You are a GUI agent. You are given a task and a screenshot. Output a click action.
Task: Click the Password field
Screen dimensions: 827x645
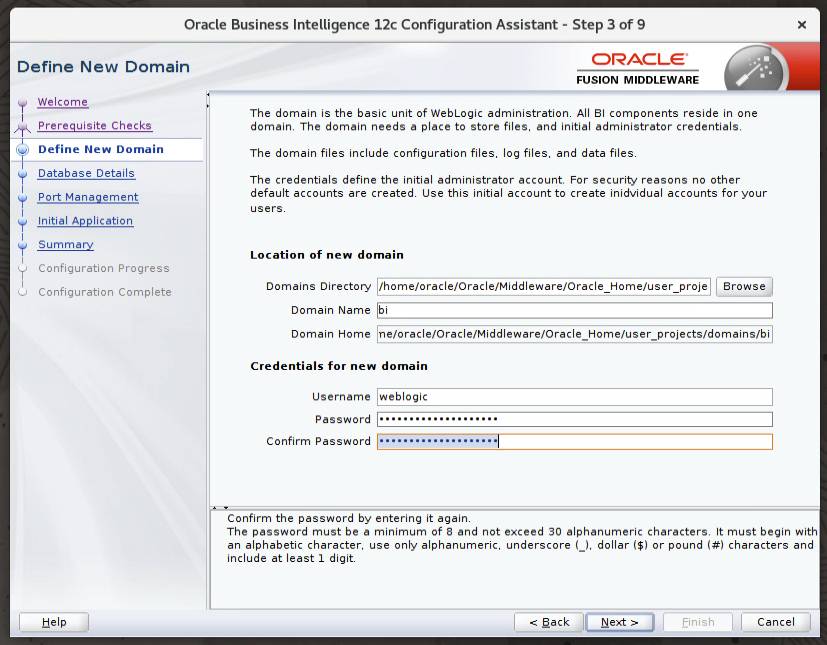click(x=574, y=419)
